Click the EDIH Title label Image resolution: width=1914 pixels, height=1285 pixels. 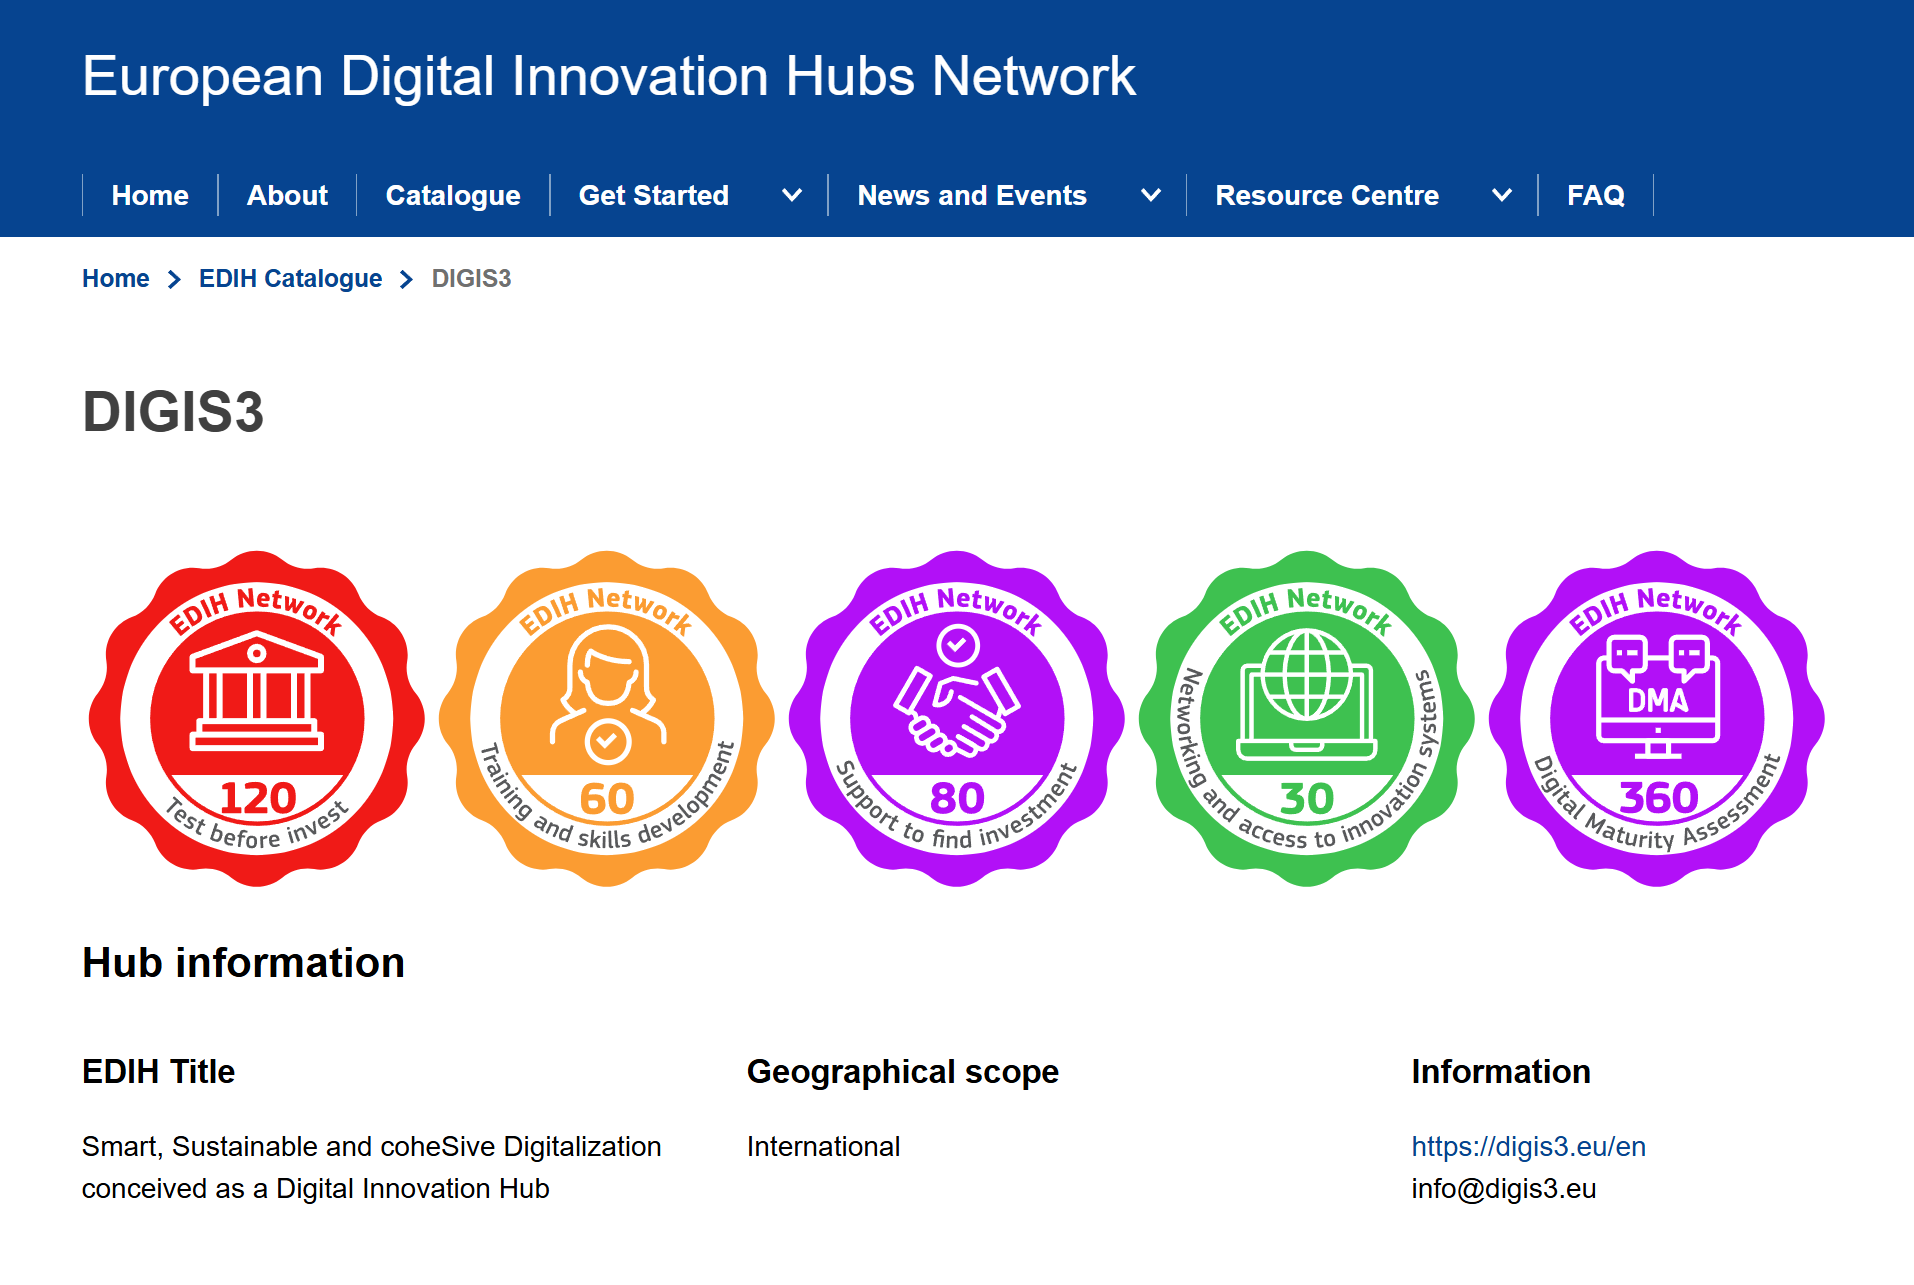click(158, 1071)
